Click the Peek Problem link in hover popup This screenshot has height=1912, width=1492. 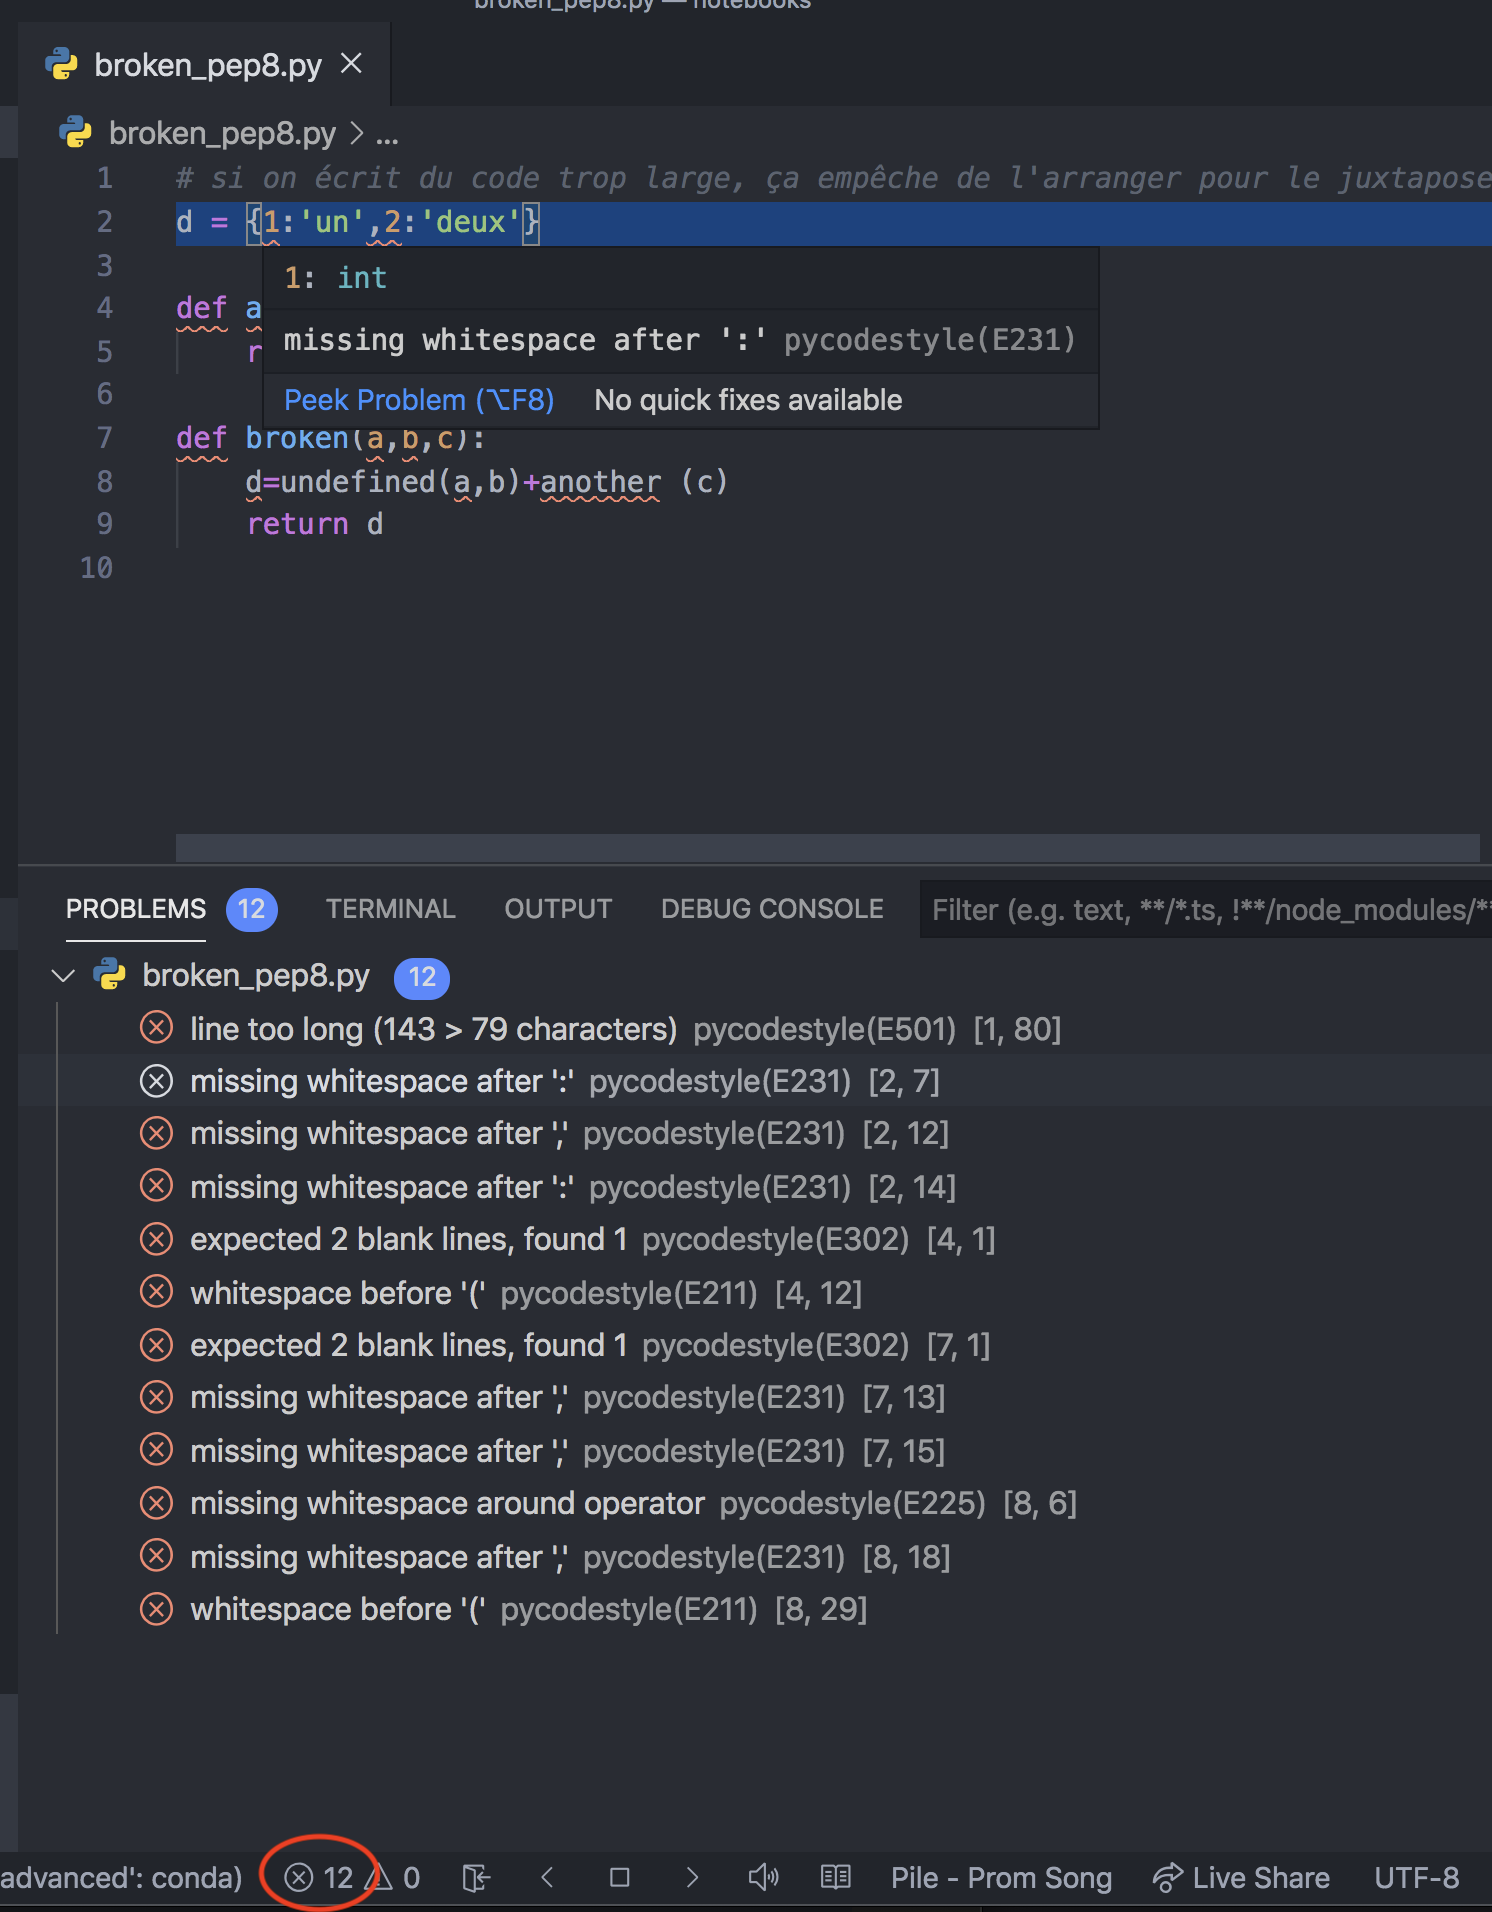(418, 400)
